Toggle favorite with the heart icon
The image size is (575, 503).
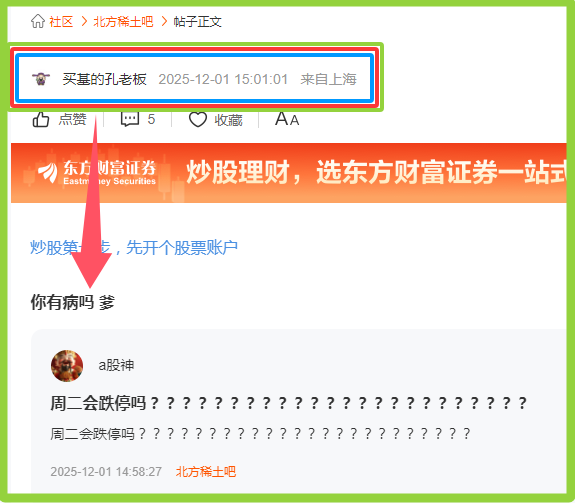[x=198, y=120]
